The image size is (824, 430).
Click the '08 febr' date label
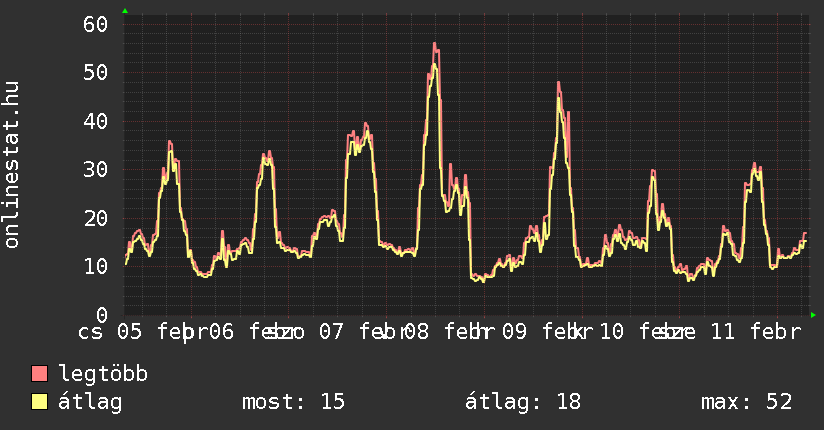point(446,331)
